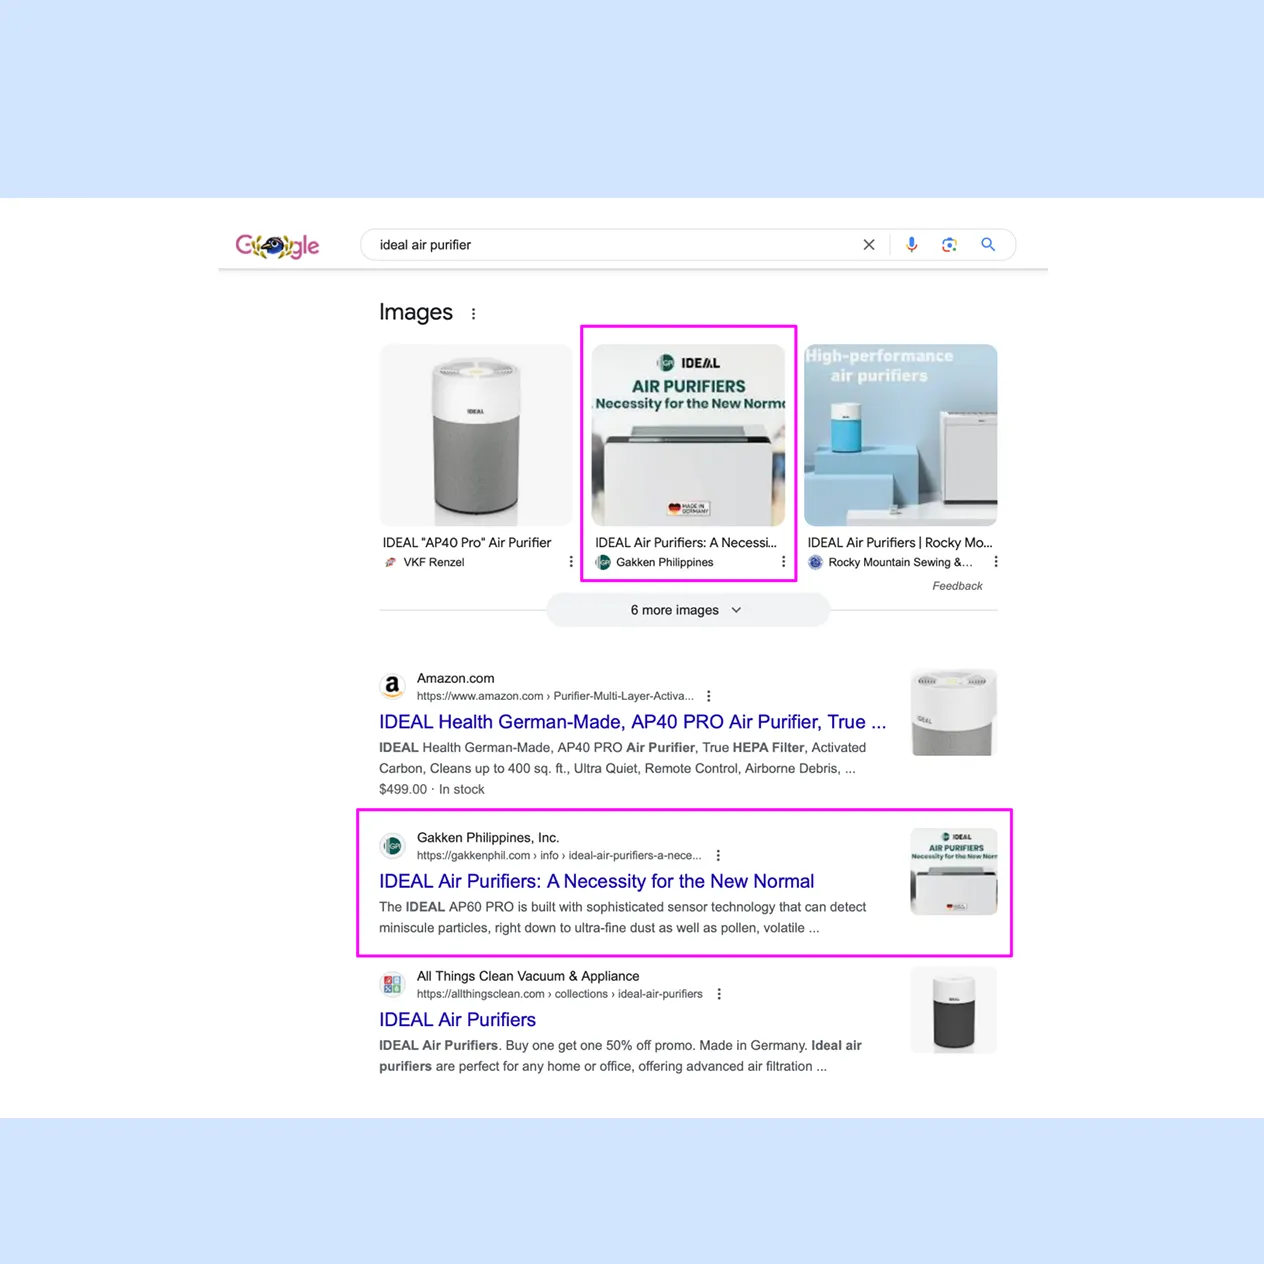The height and width of the screenshot is (1264, 1264).
Task: Click the Amazon.com site name
Action: click(455, 678)
